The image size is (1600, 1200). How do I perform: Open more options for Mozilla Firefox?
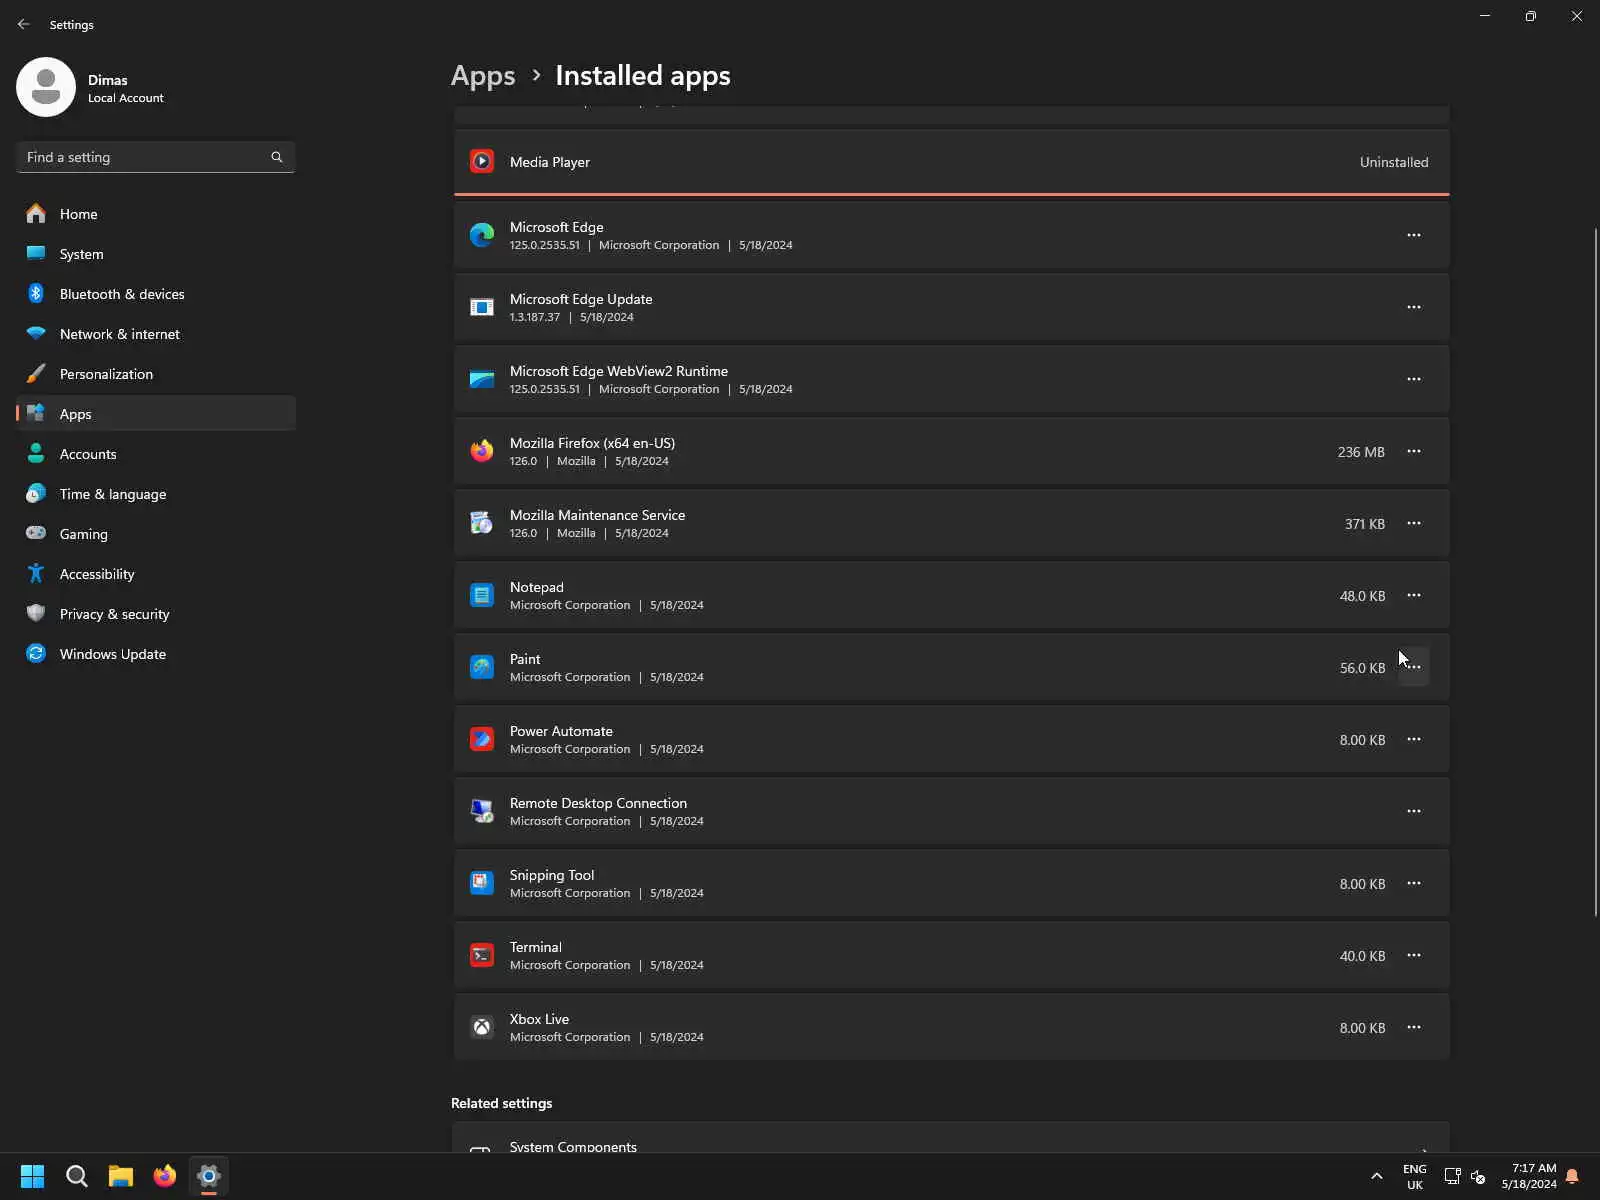click(1414, 451)
